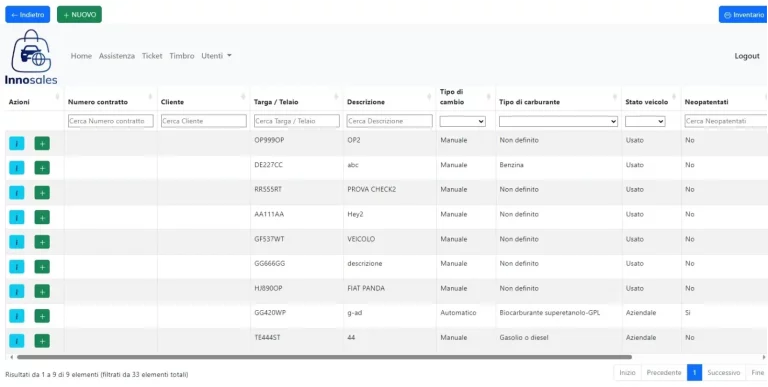Viewport: 768px width, 387px height.
Task: Open the Assistenza page
Action: pyautogui.click(x=117, y=56)
